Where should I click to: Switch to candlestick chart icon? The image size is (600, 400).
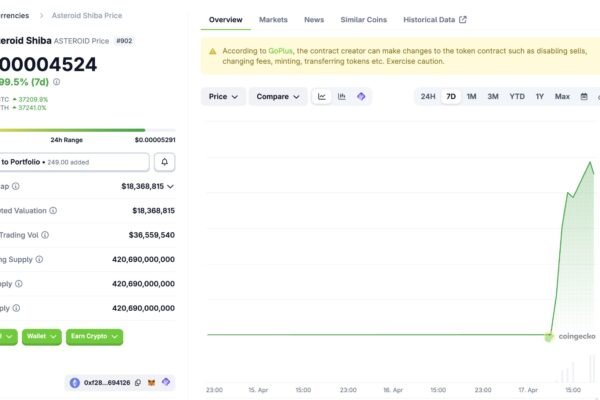341,96
